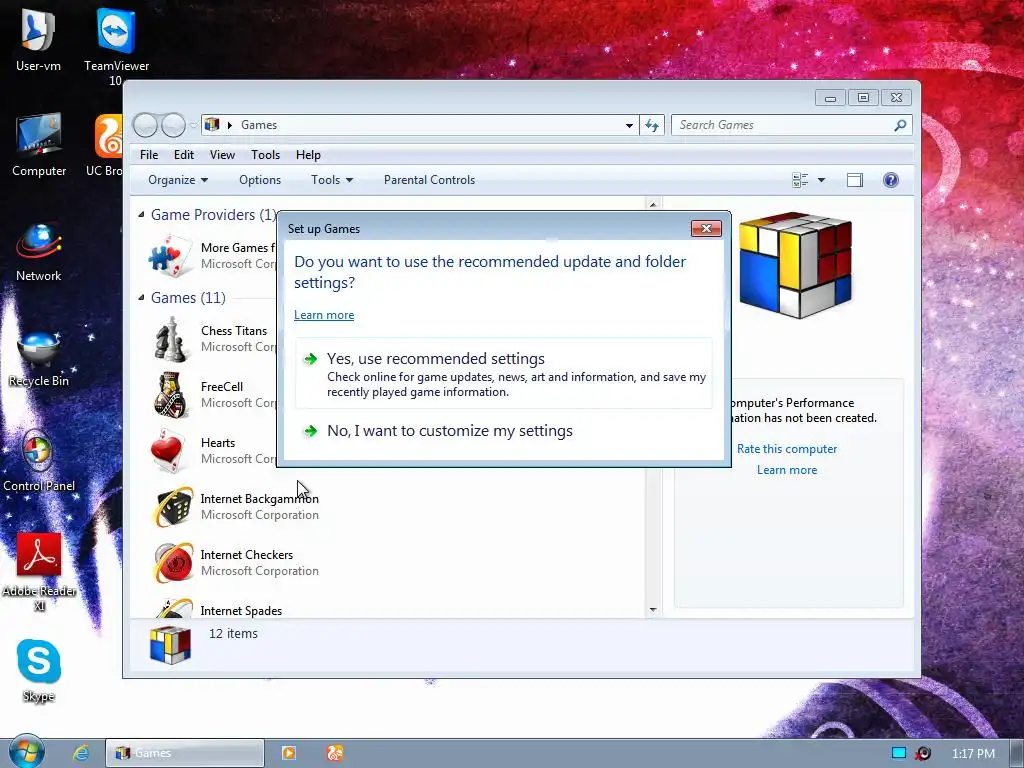Screen dimensions: 1024x768
Task: Open Internet Explorer from the taskbar
Action: [x=81, y=753]
